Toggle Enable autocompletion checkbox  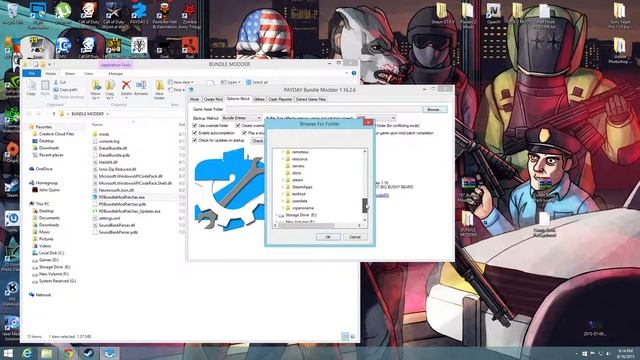[195, 133]
